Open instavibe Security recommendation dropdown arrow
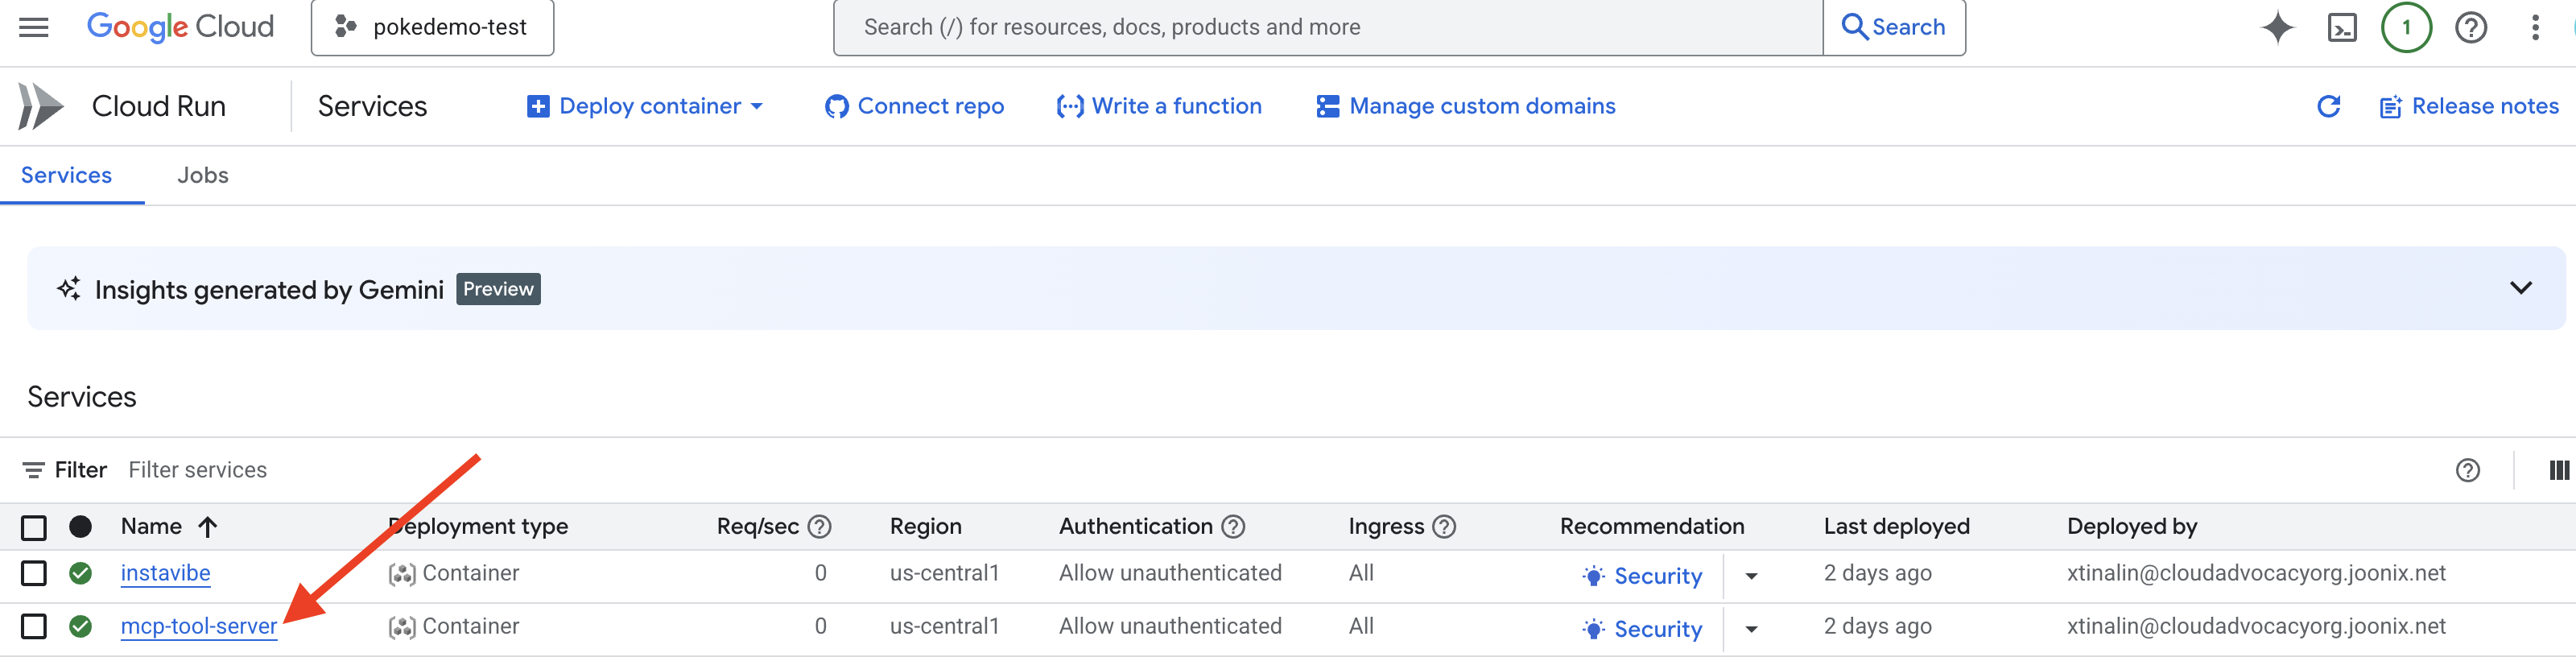2576x657 pixels. [1751, 576]
